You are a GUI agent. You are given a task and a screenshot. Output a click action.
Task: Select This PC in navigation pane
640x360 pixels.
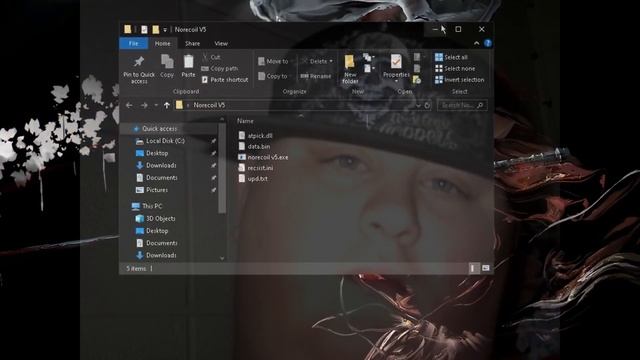tap(147, 206)
